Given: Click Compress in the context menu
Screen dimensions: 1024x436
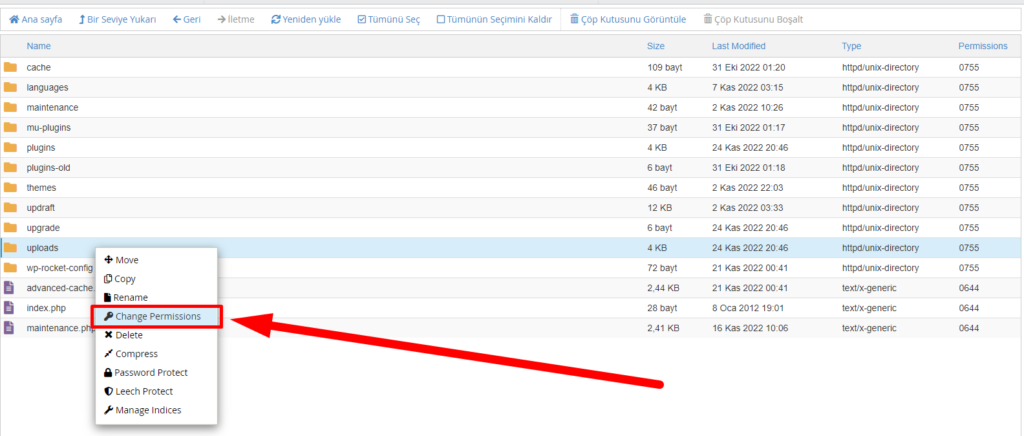Looking at the screenshot, I should click(136, 353).
